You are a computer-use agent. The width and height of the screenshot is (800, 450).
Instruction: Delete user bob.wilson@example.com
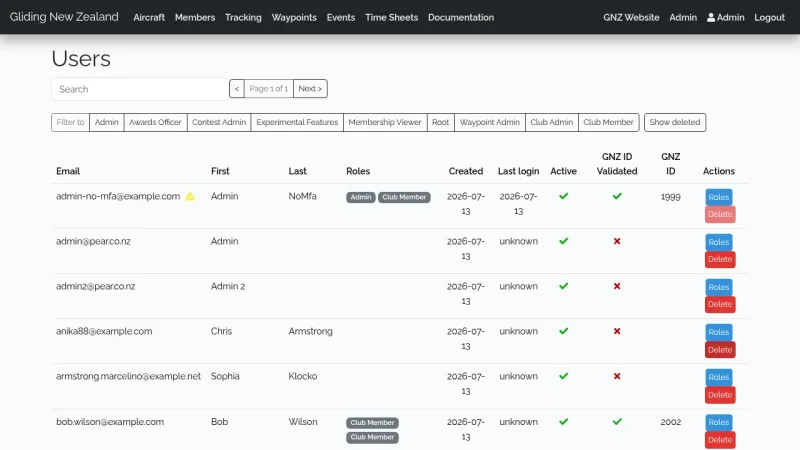pyautogui.click(x=720, y=440)
